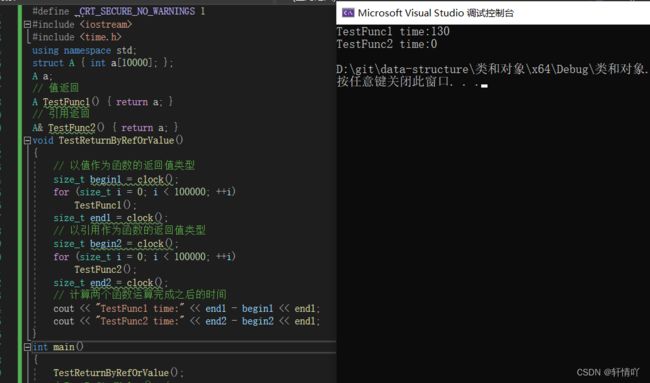Viewport: 650px width, 383px height.
Task: Click the for loop above the TestFunc1() call
Action: [x=144, y=192]
